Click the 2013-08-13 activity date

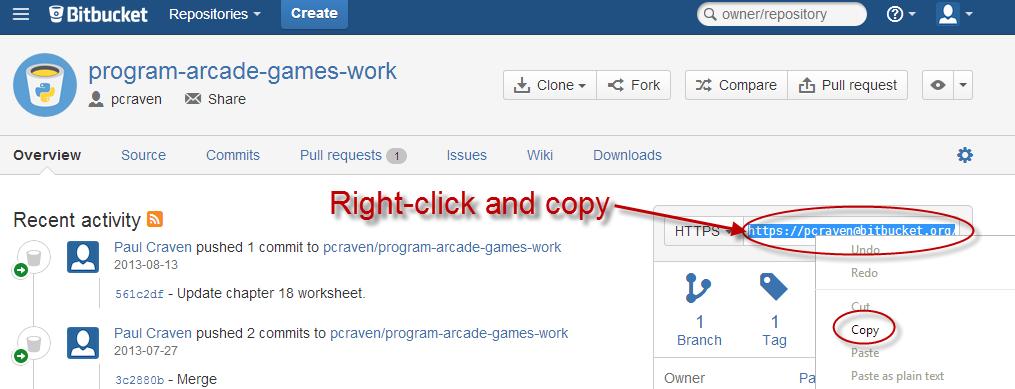coord(146,265)
